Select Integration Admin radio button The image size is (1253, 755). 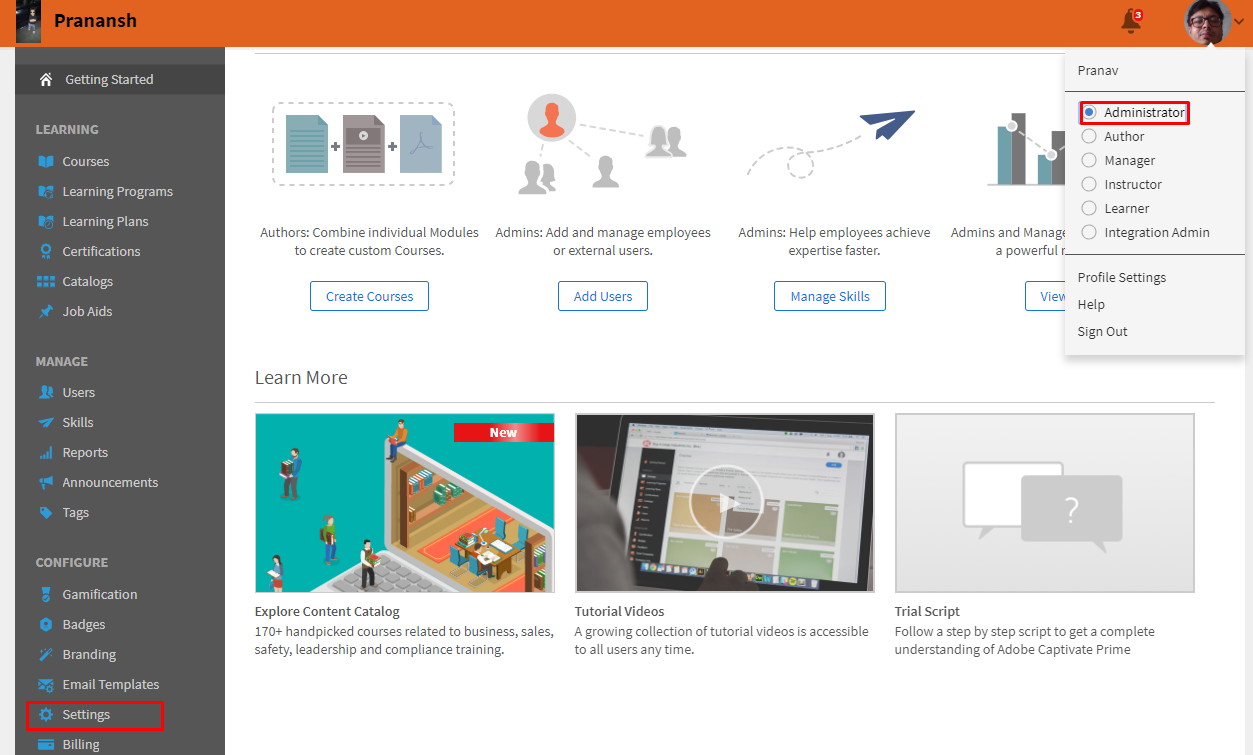point(1089,232)
